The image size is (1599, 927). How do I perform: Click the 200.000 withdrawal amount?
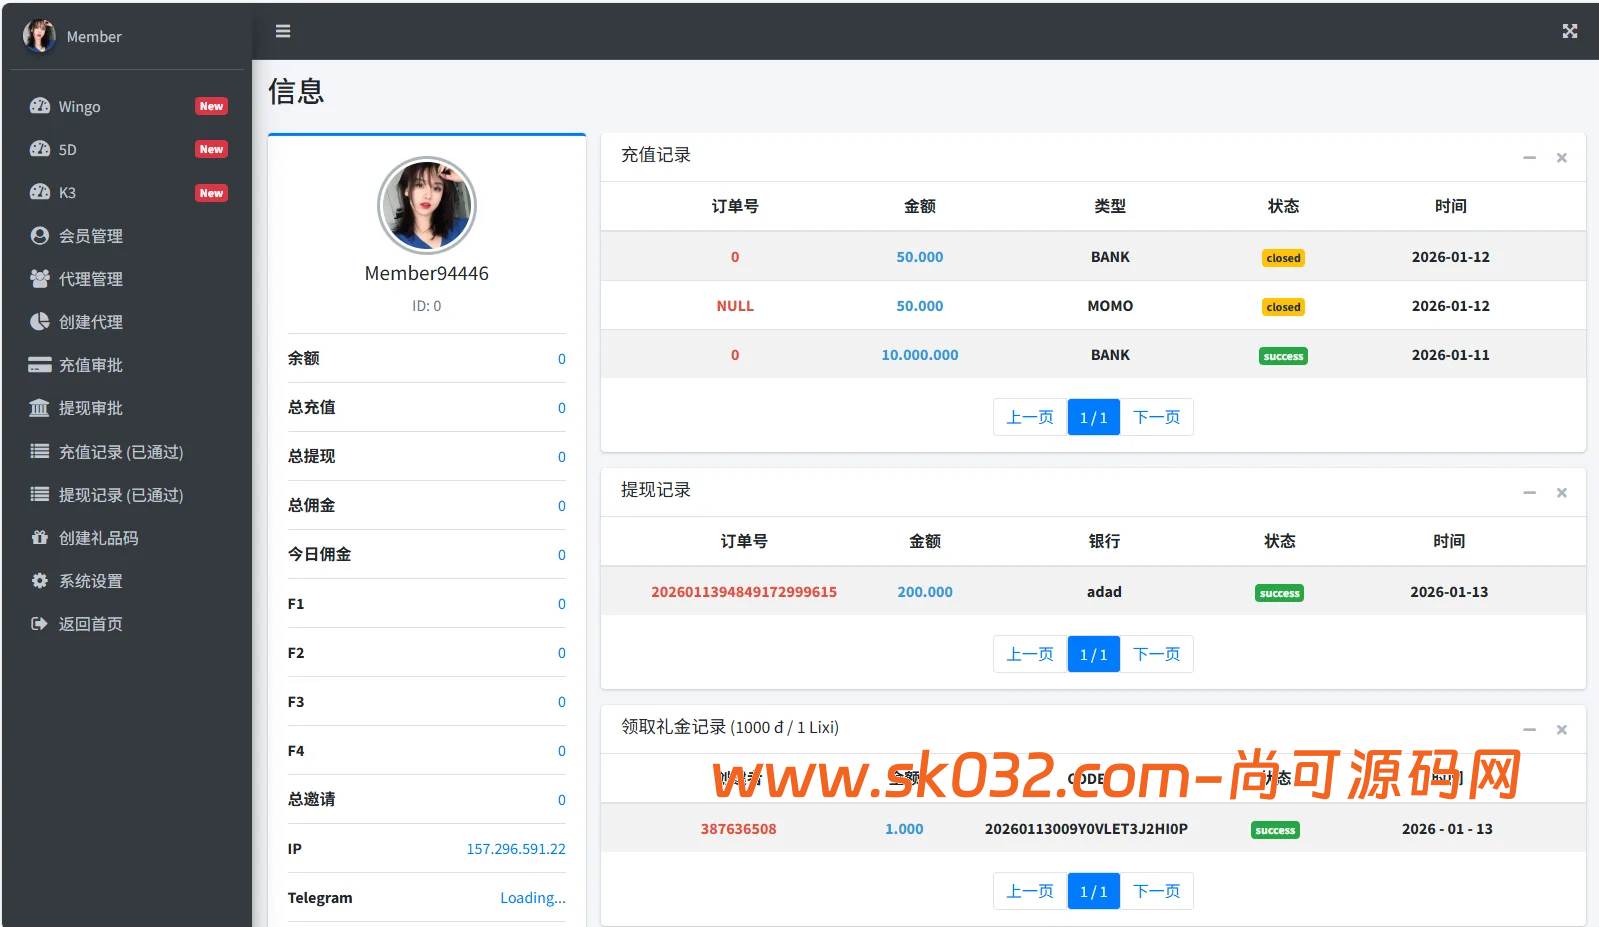pos(925,592)
